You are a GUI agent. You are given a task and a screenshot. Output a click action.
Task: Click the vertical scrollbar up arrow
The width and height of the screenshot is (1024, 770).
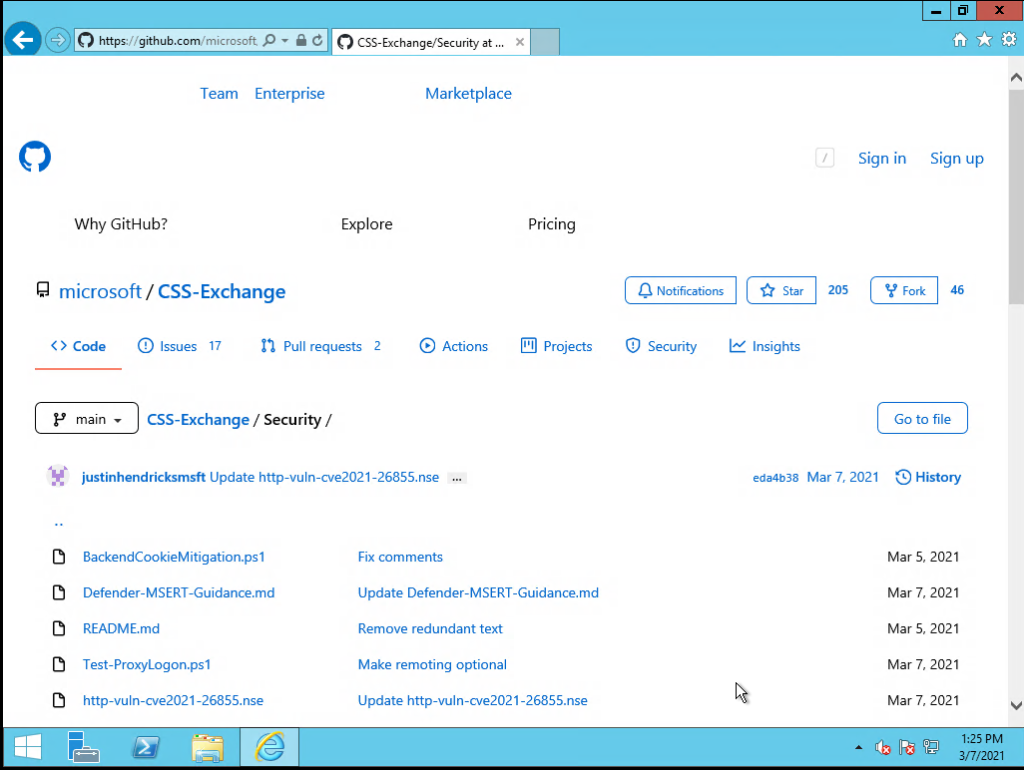(x=1016, y=77)
